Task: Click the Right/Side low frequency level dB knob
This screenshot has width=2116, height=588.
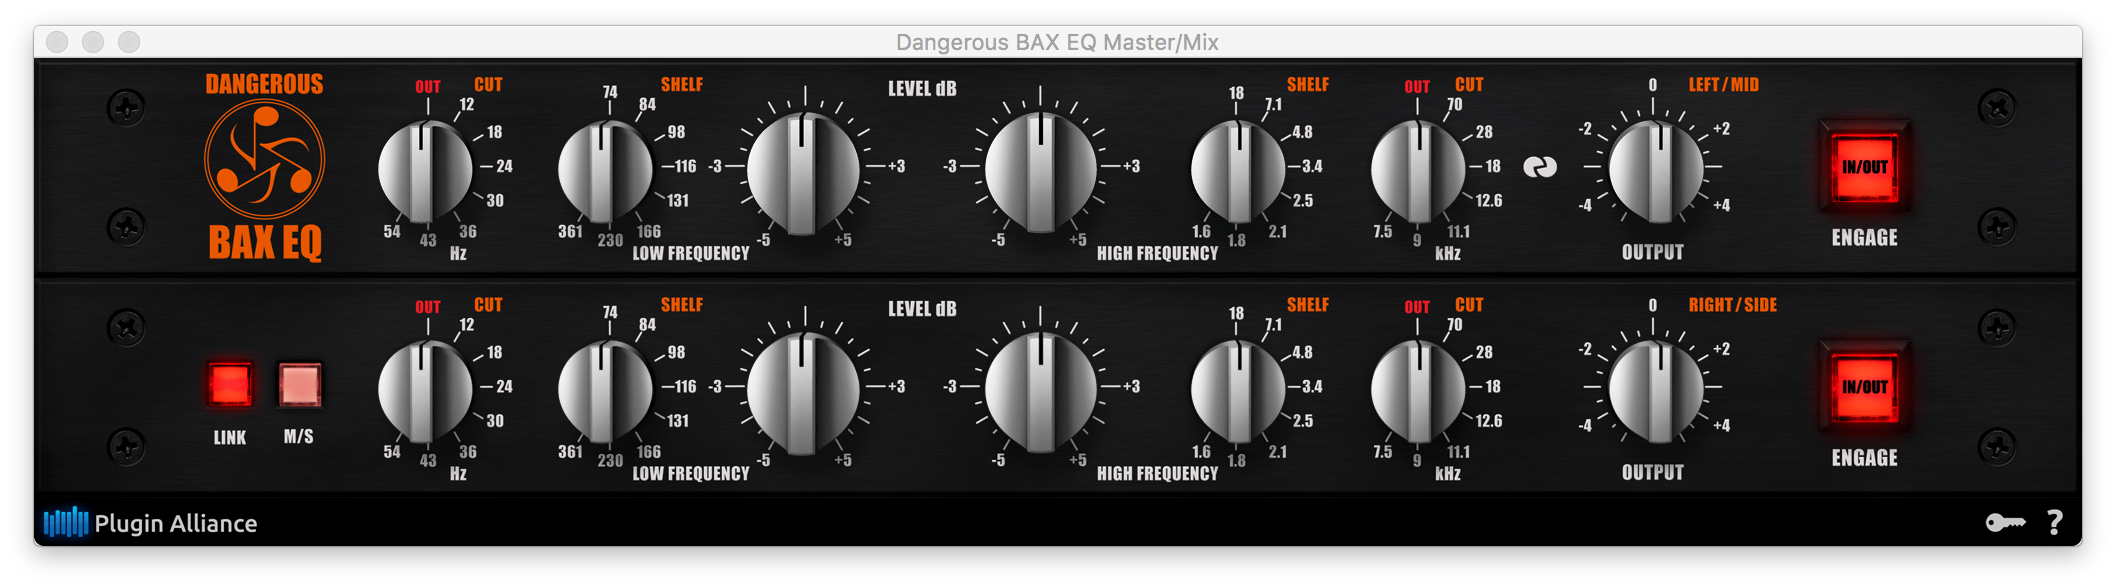Action: click(803, 393)
